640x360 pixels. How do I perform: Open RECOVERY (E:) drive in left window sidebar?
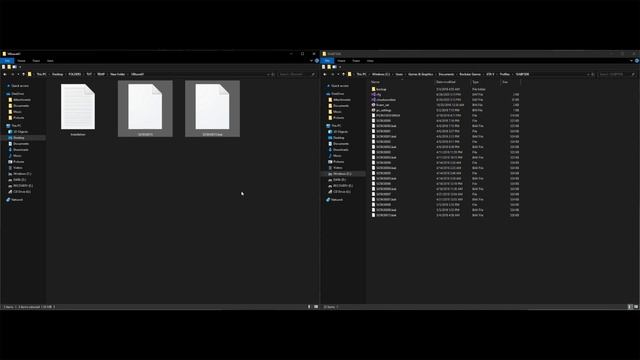(20, 186)
